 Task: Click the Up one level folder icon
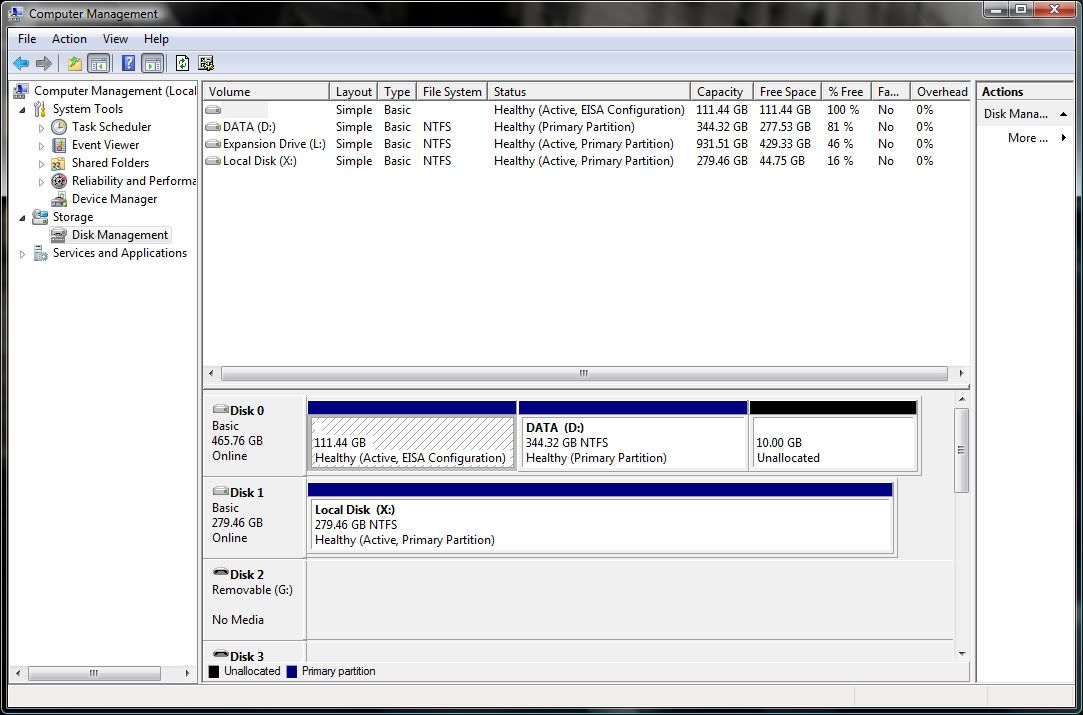(x=75, y=64)
